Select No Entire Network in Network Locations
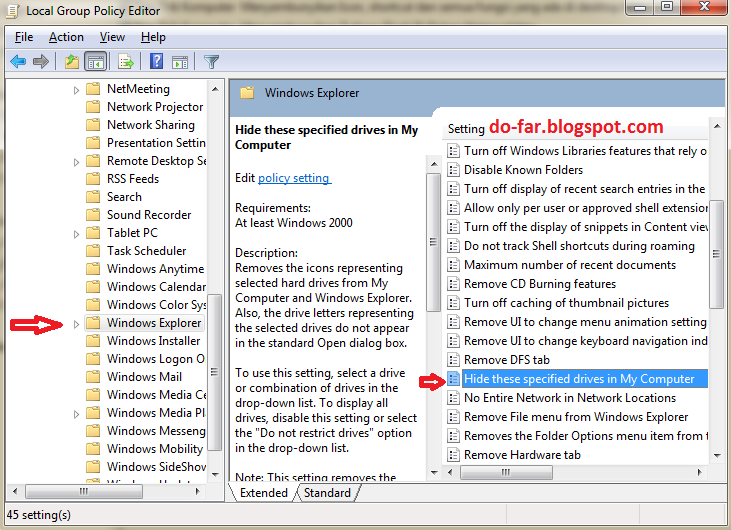Viewport: 731px width, 530px height. [570, 398]
